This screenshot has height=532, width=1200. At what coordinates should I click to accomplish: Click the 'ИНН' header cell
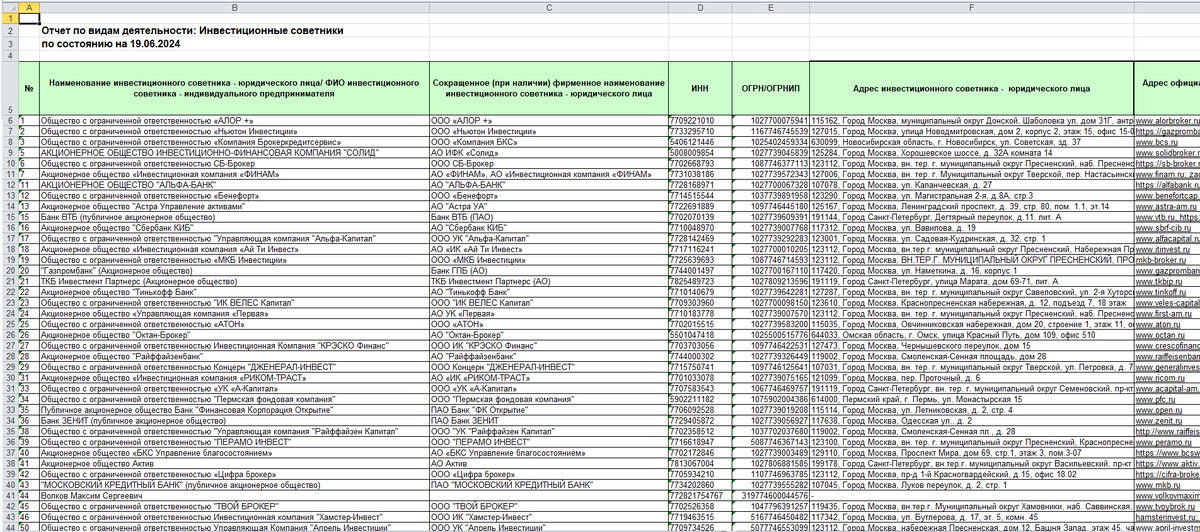(701, 88)
